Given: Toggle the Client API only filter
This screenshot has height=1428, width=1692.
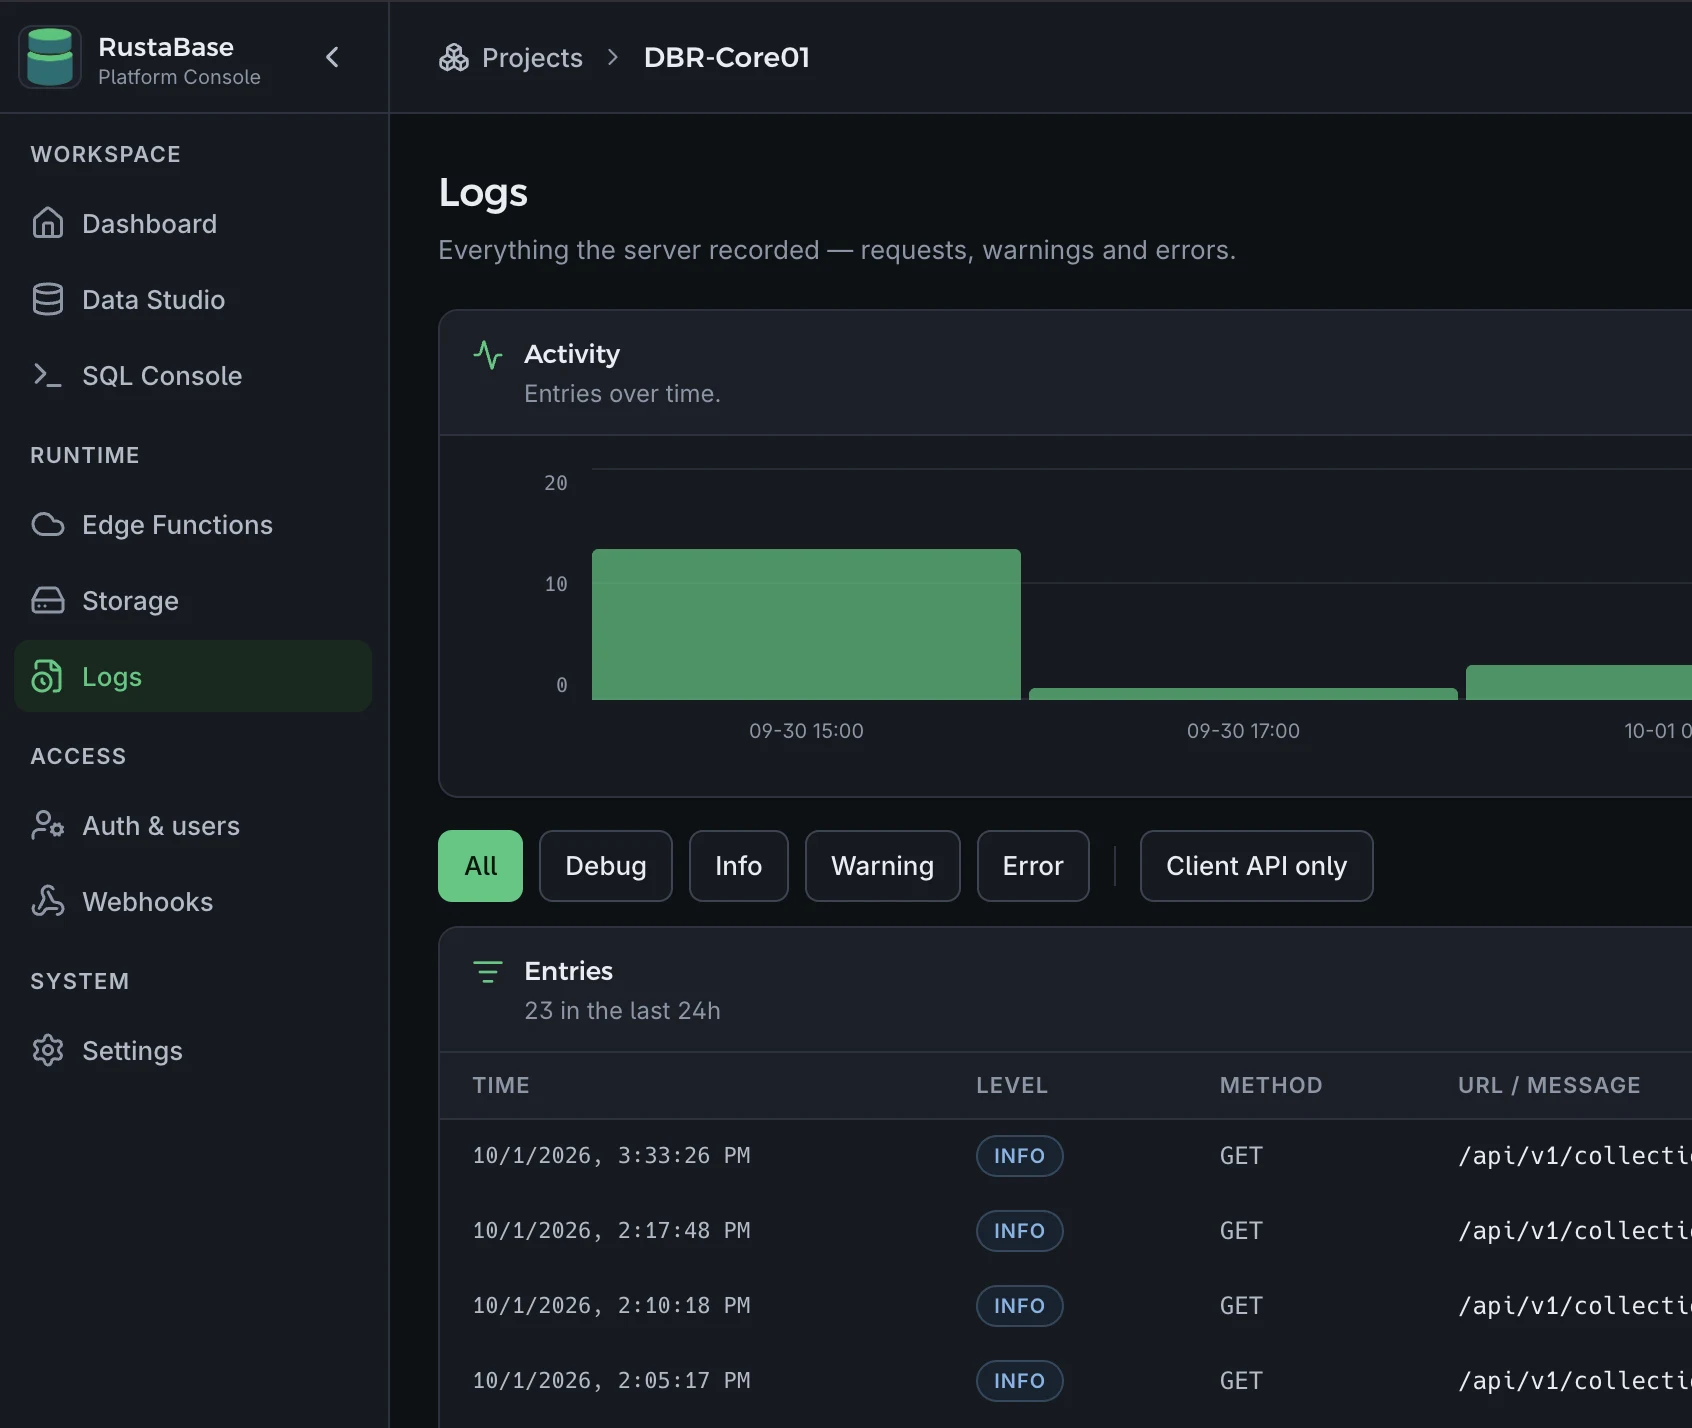Looking at the screenshot, I should pyautogui.click(x=1257, y=866).
